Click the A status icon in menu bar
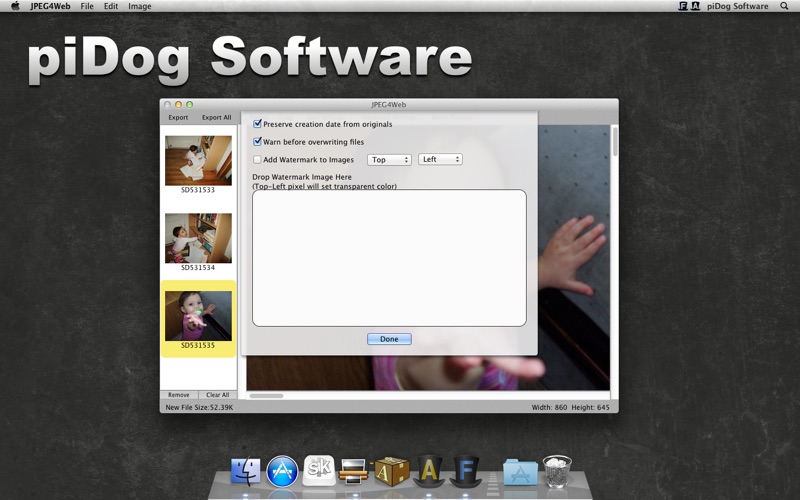800x500 pixels. [695, 6]
